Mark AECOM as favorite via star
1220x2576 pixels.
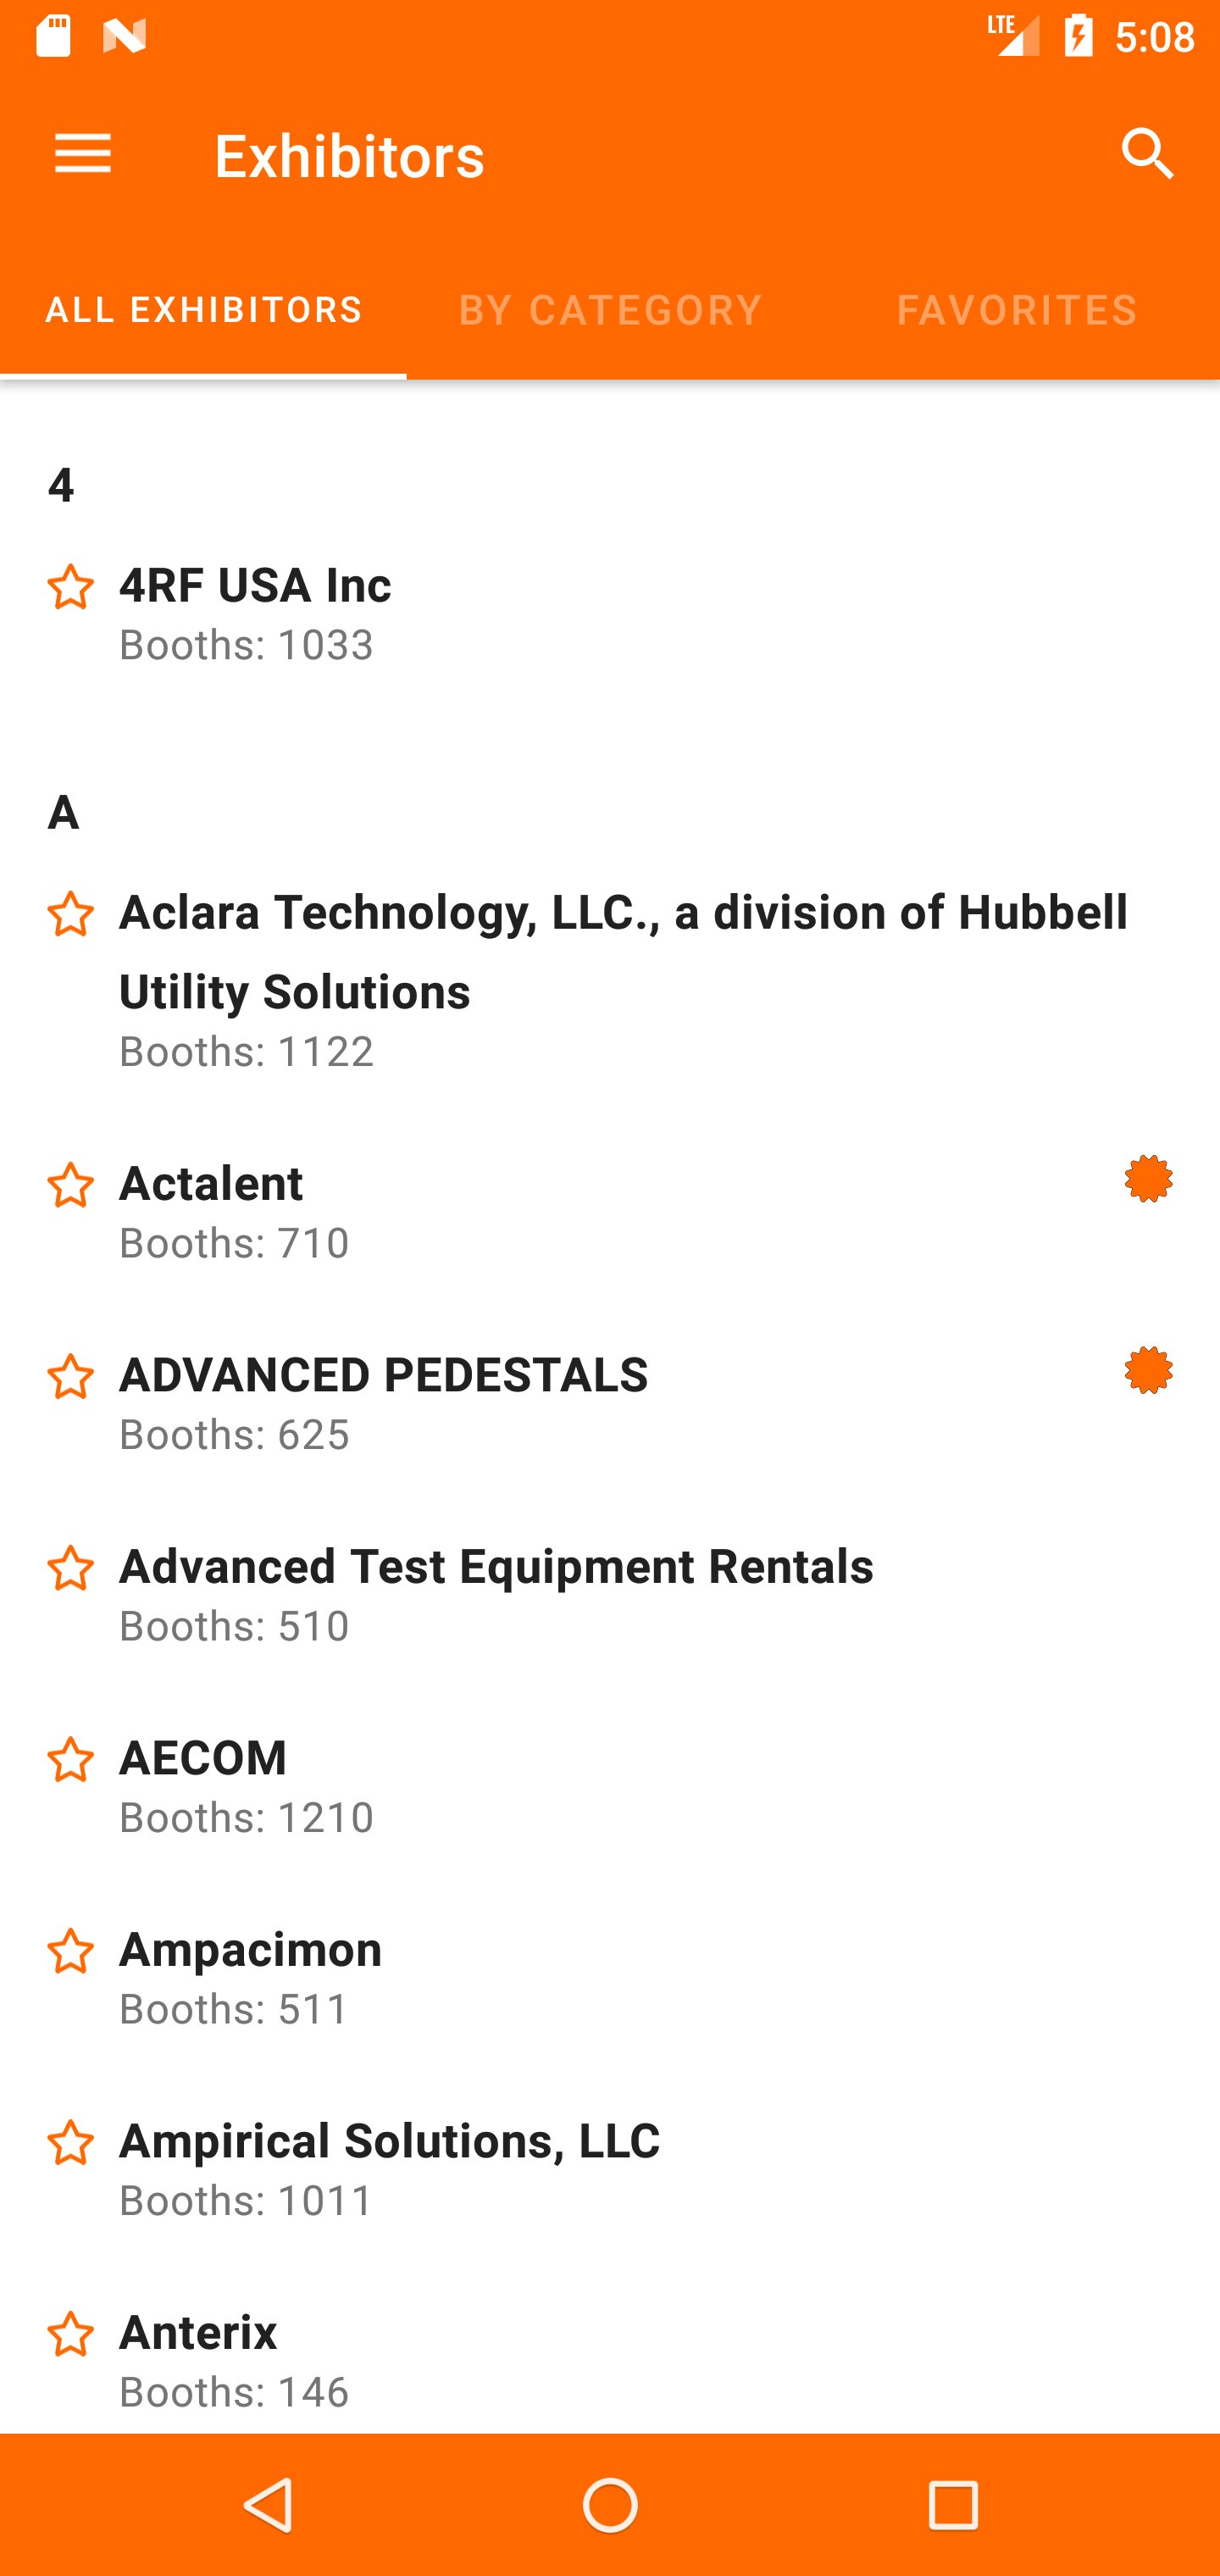pos(70,1760)
